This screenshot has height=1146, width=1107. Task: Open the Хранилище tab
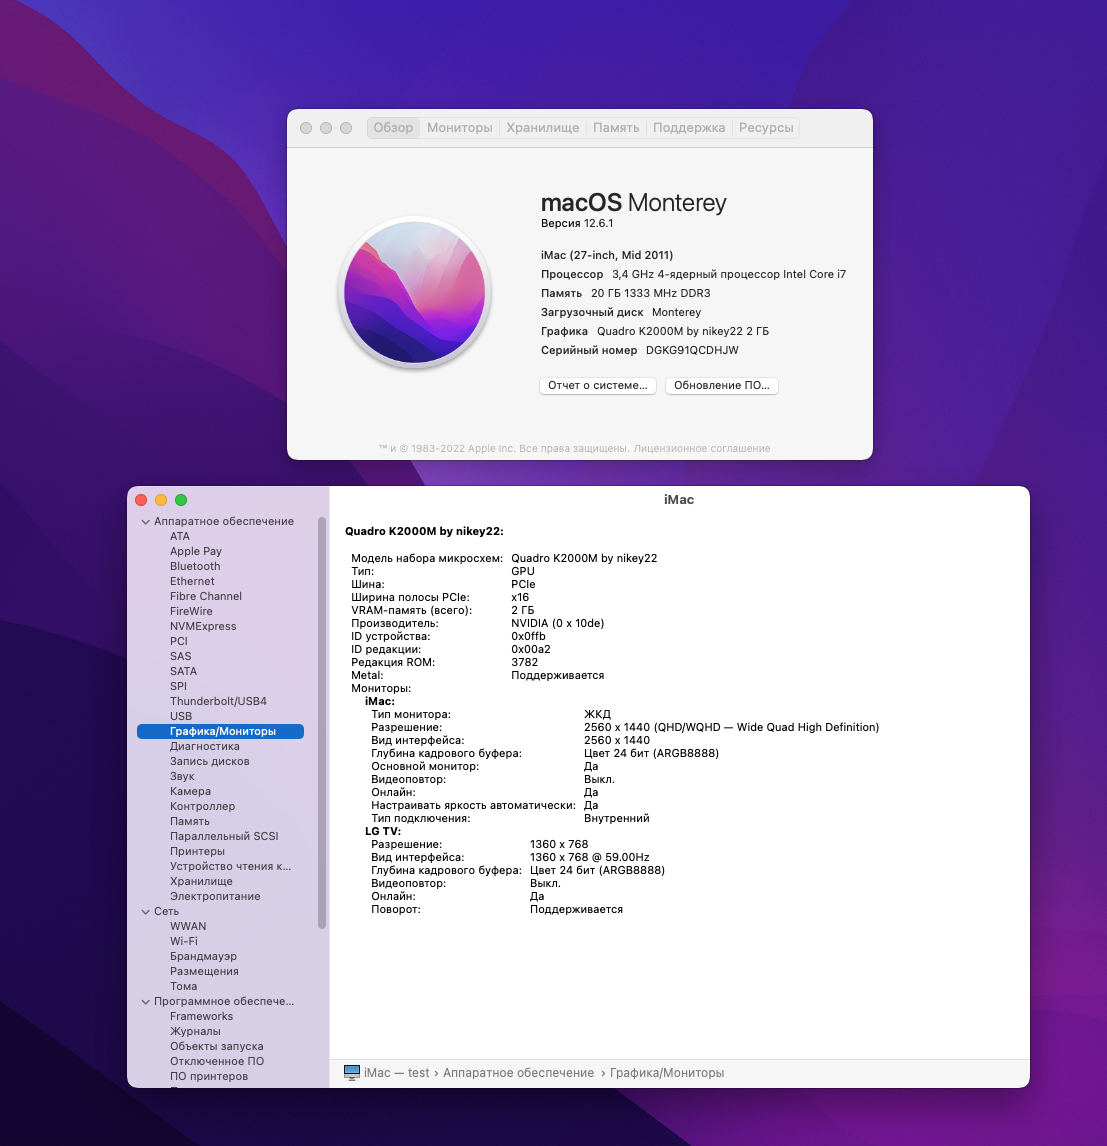pos(542,128)
